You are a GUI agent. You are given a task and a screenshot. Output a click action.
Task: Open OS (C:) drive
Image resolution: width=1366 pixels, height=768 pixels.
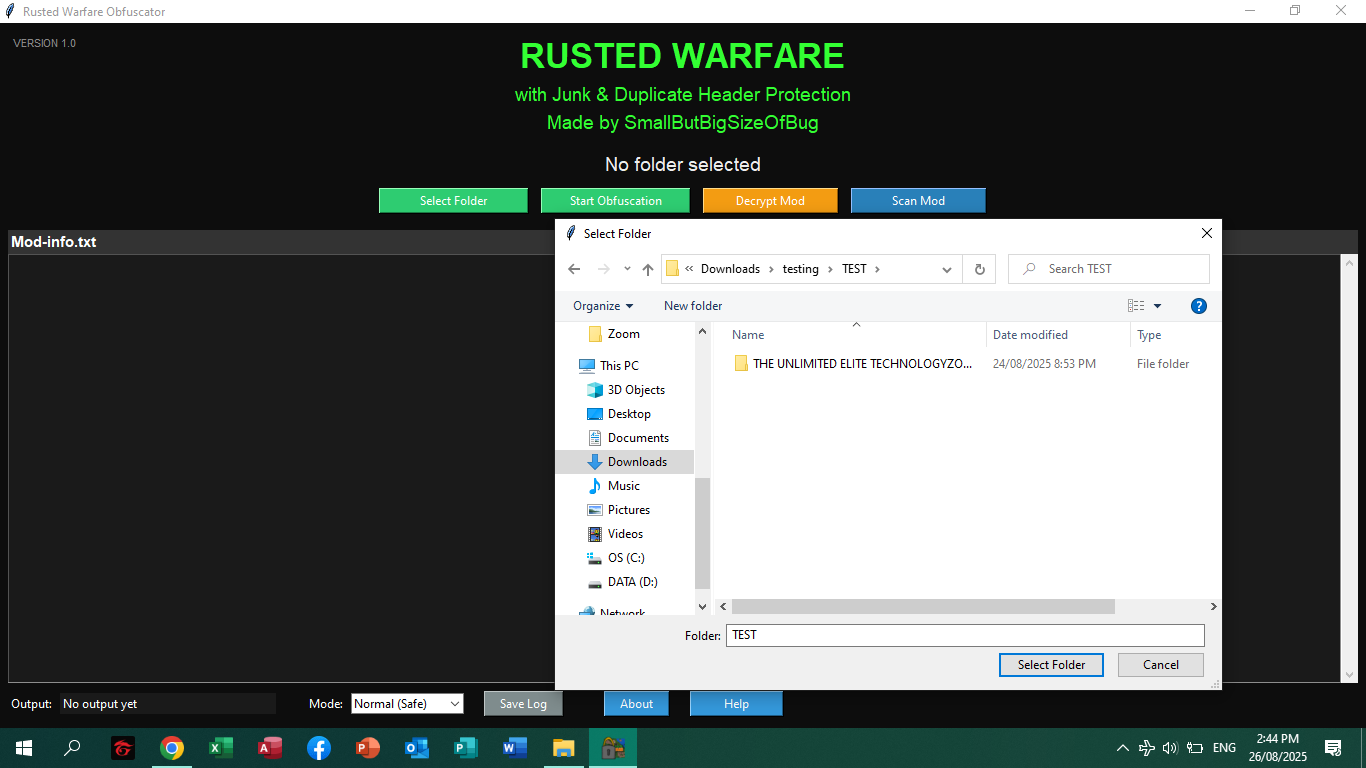[626, 558]
